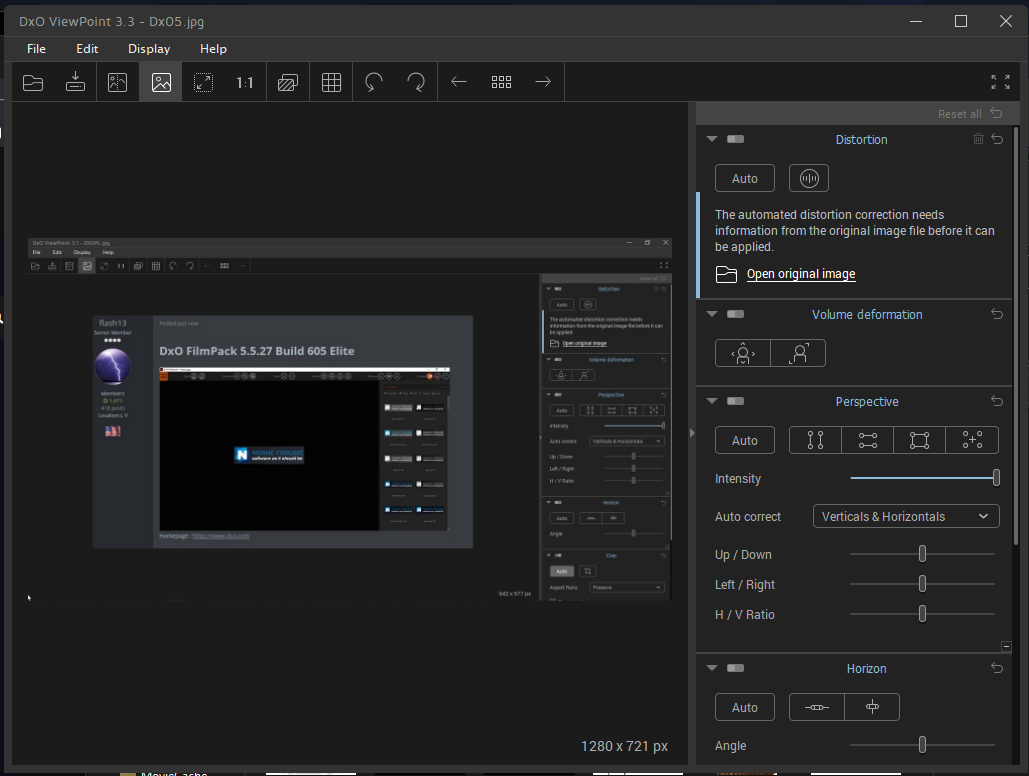Click Auto in the Horizon panel
1029x776 pixels.
(x=745, y=707)
